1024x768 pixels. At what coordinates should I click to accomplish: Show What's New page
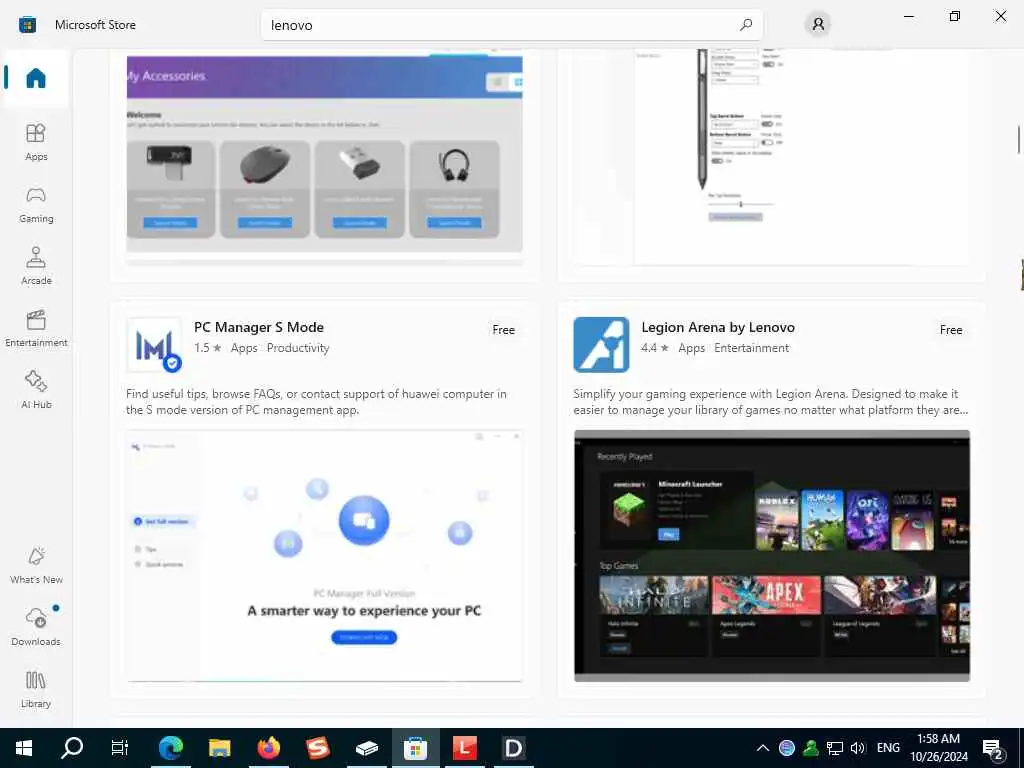click(36, 566)
